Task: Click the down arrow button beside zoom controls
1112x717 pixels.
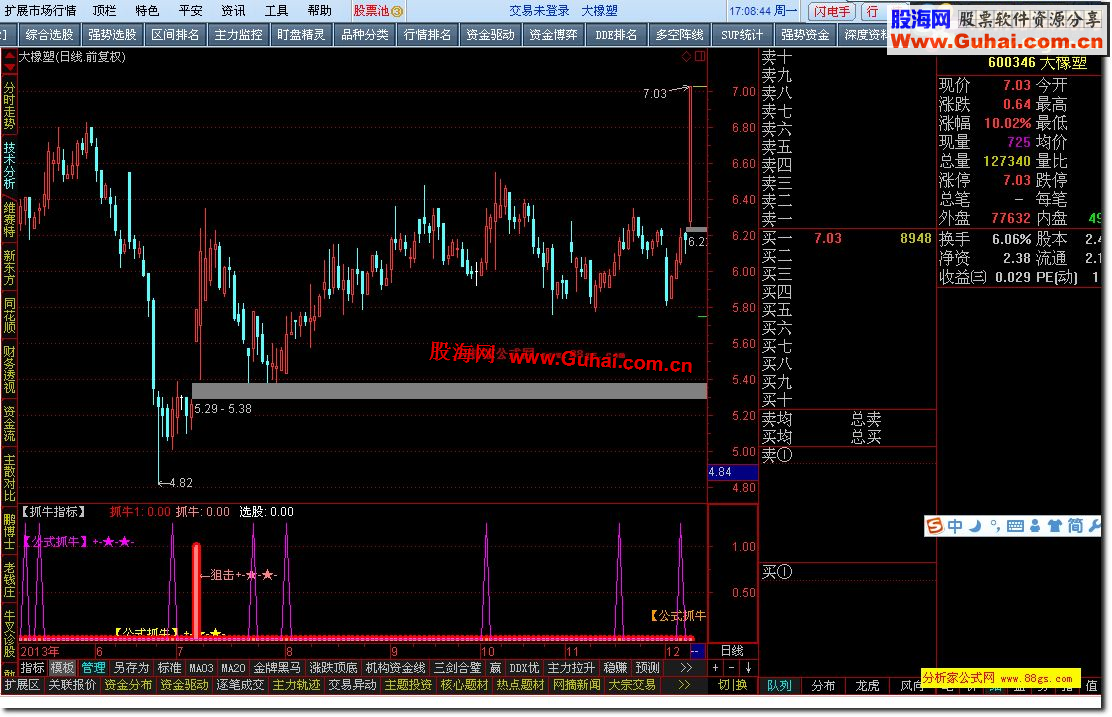Action: (748, 667)
